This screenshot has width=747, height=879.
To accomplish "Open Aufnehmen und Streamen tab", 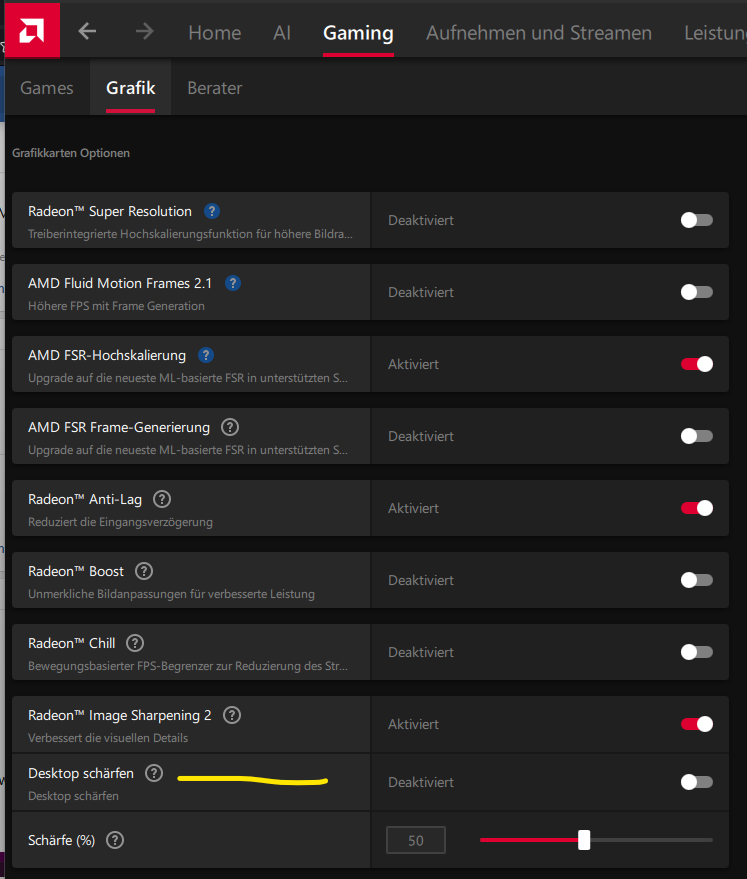I will coord(539,33).
